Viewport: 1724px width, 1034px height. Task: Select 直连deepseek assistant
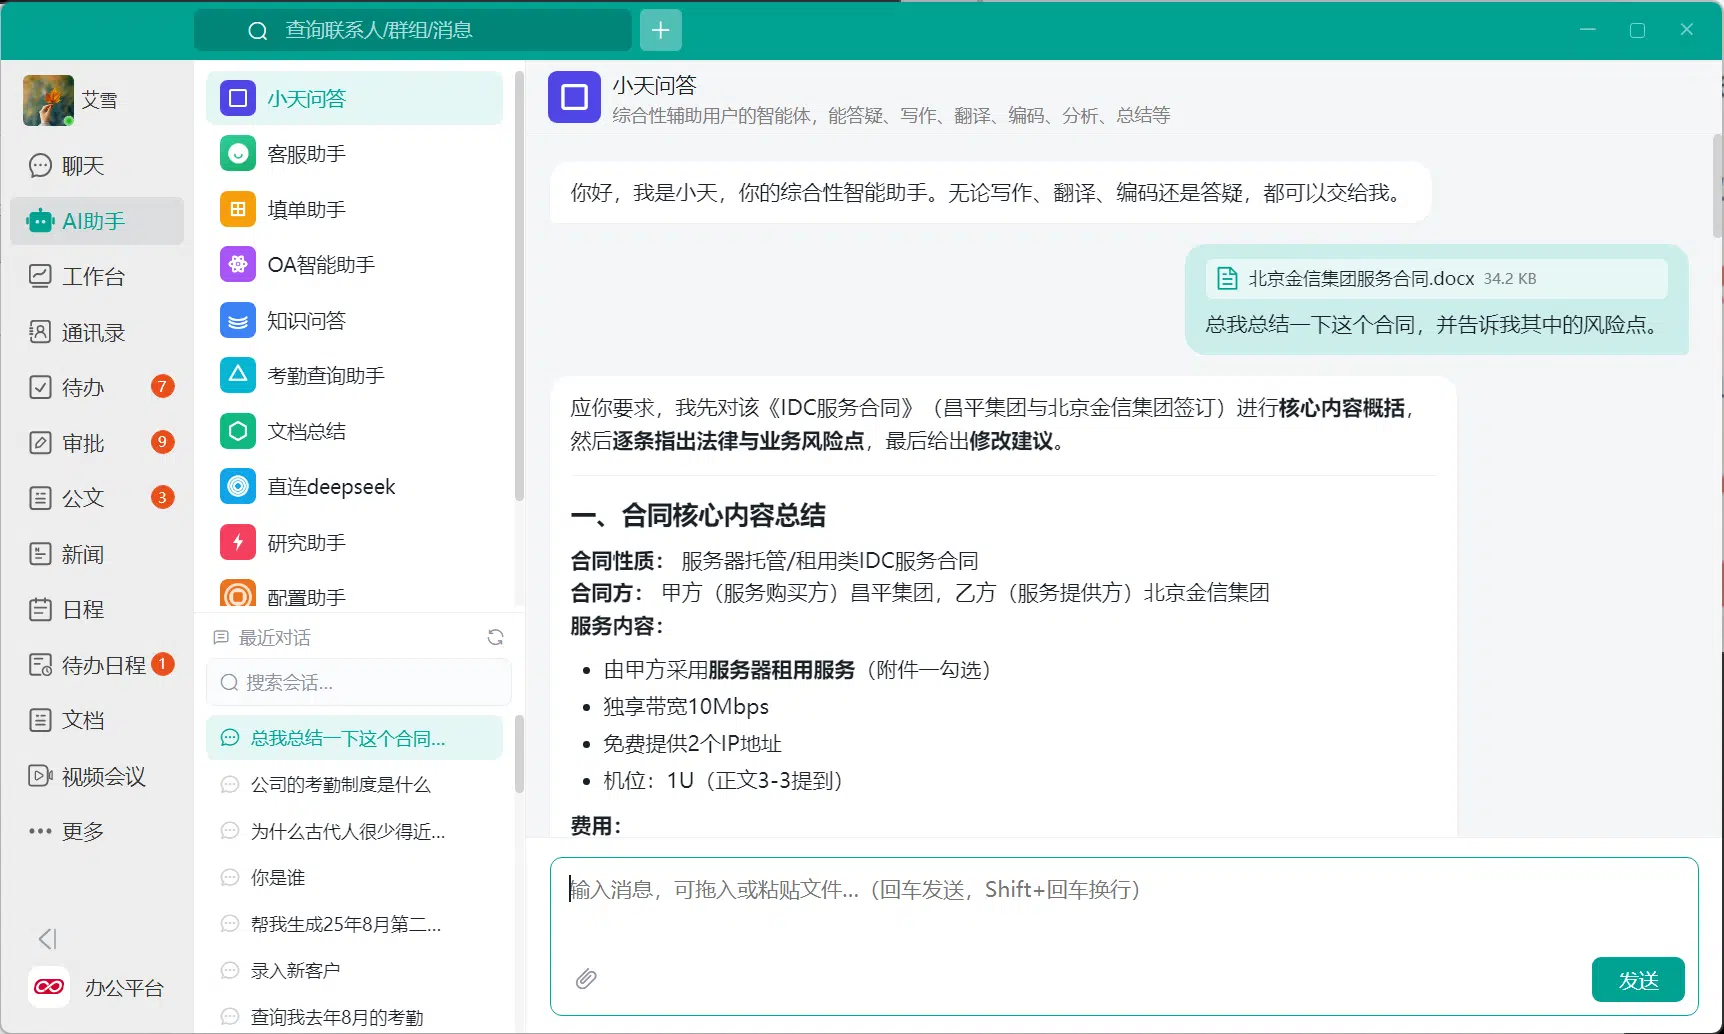point(354,487)
